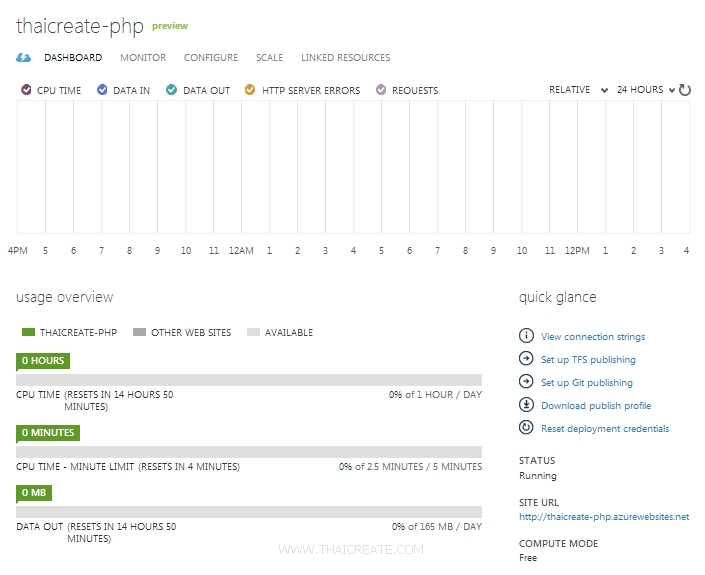Viewport: 705px width, 575px height.
Task: Toggle the CPU Time metric checkbox
Action: [x=26, y=90]
